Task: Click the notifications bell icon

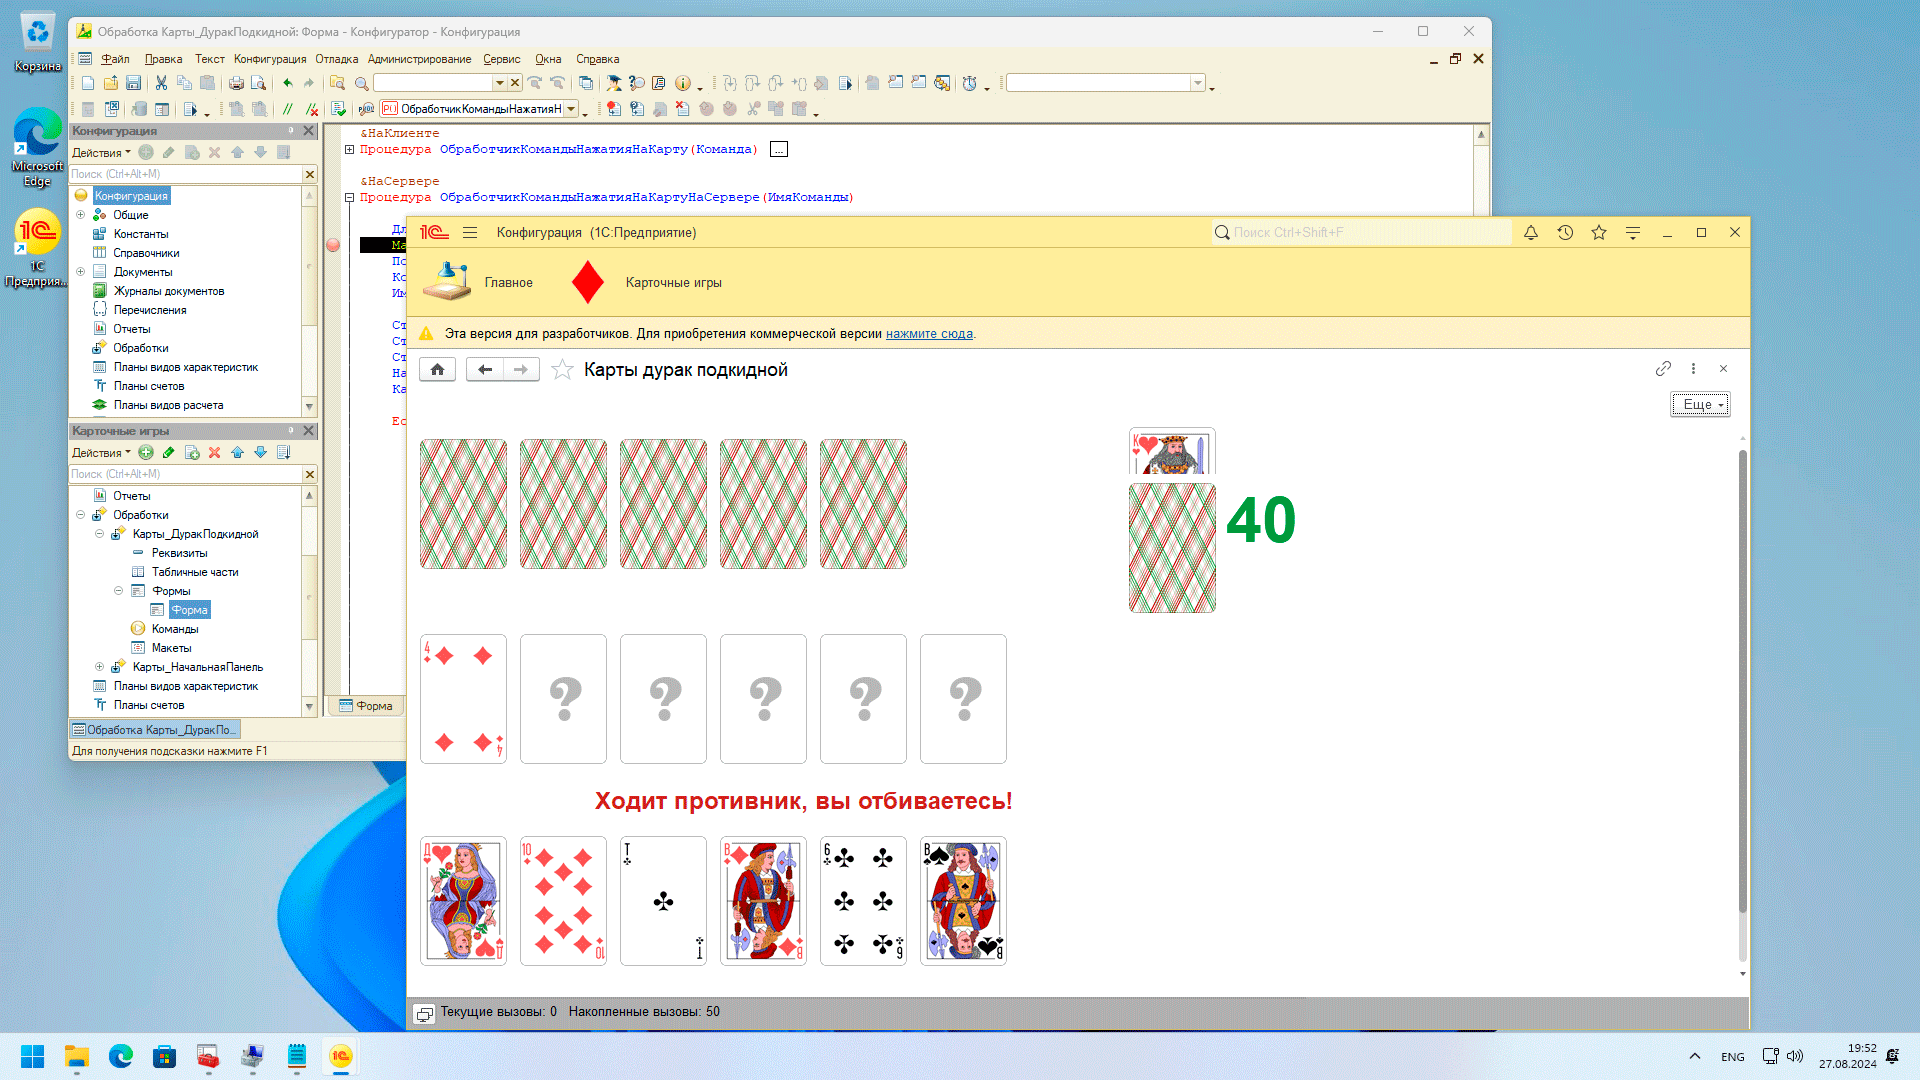Action: point(1531,233)
